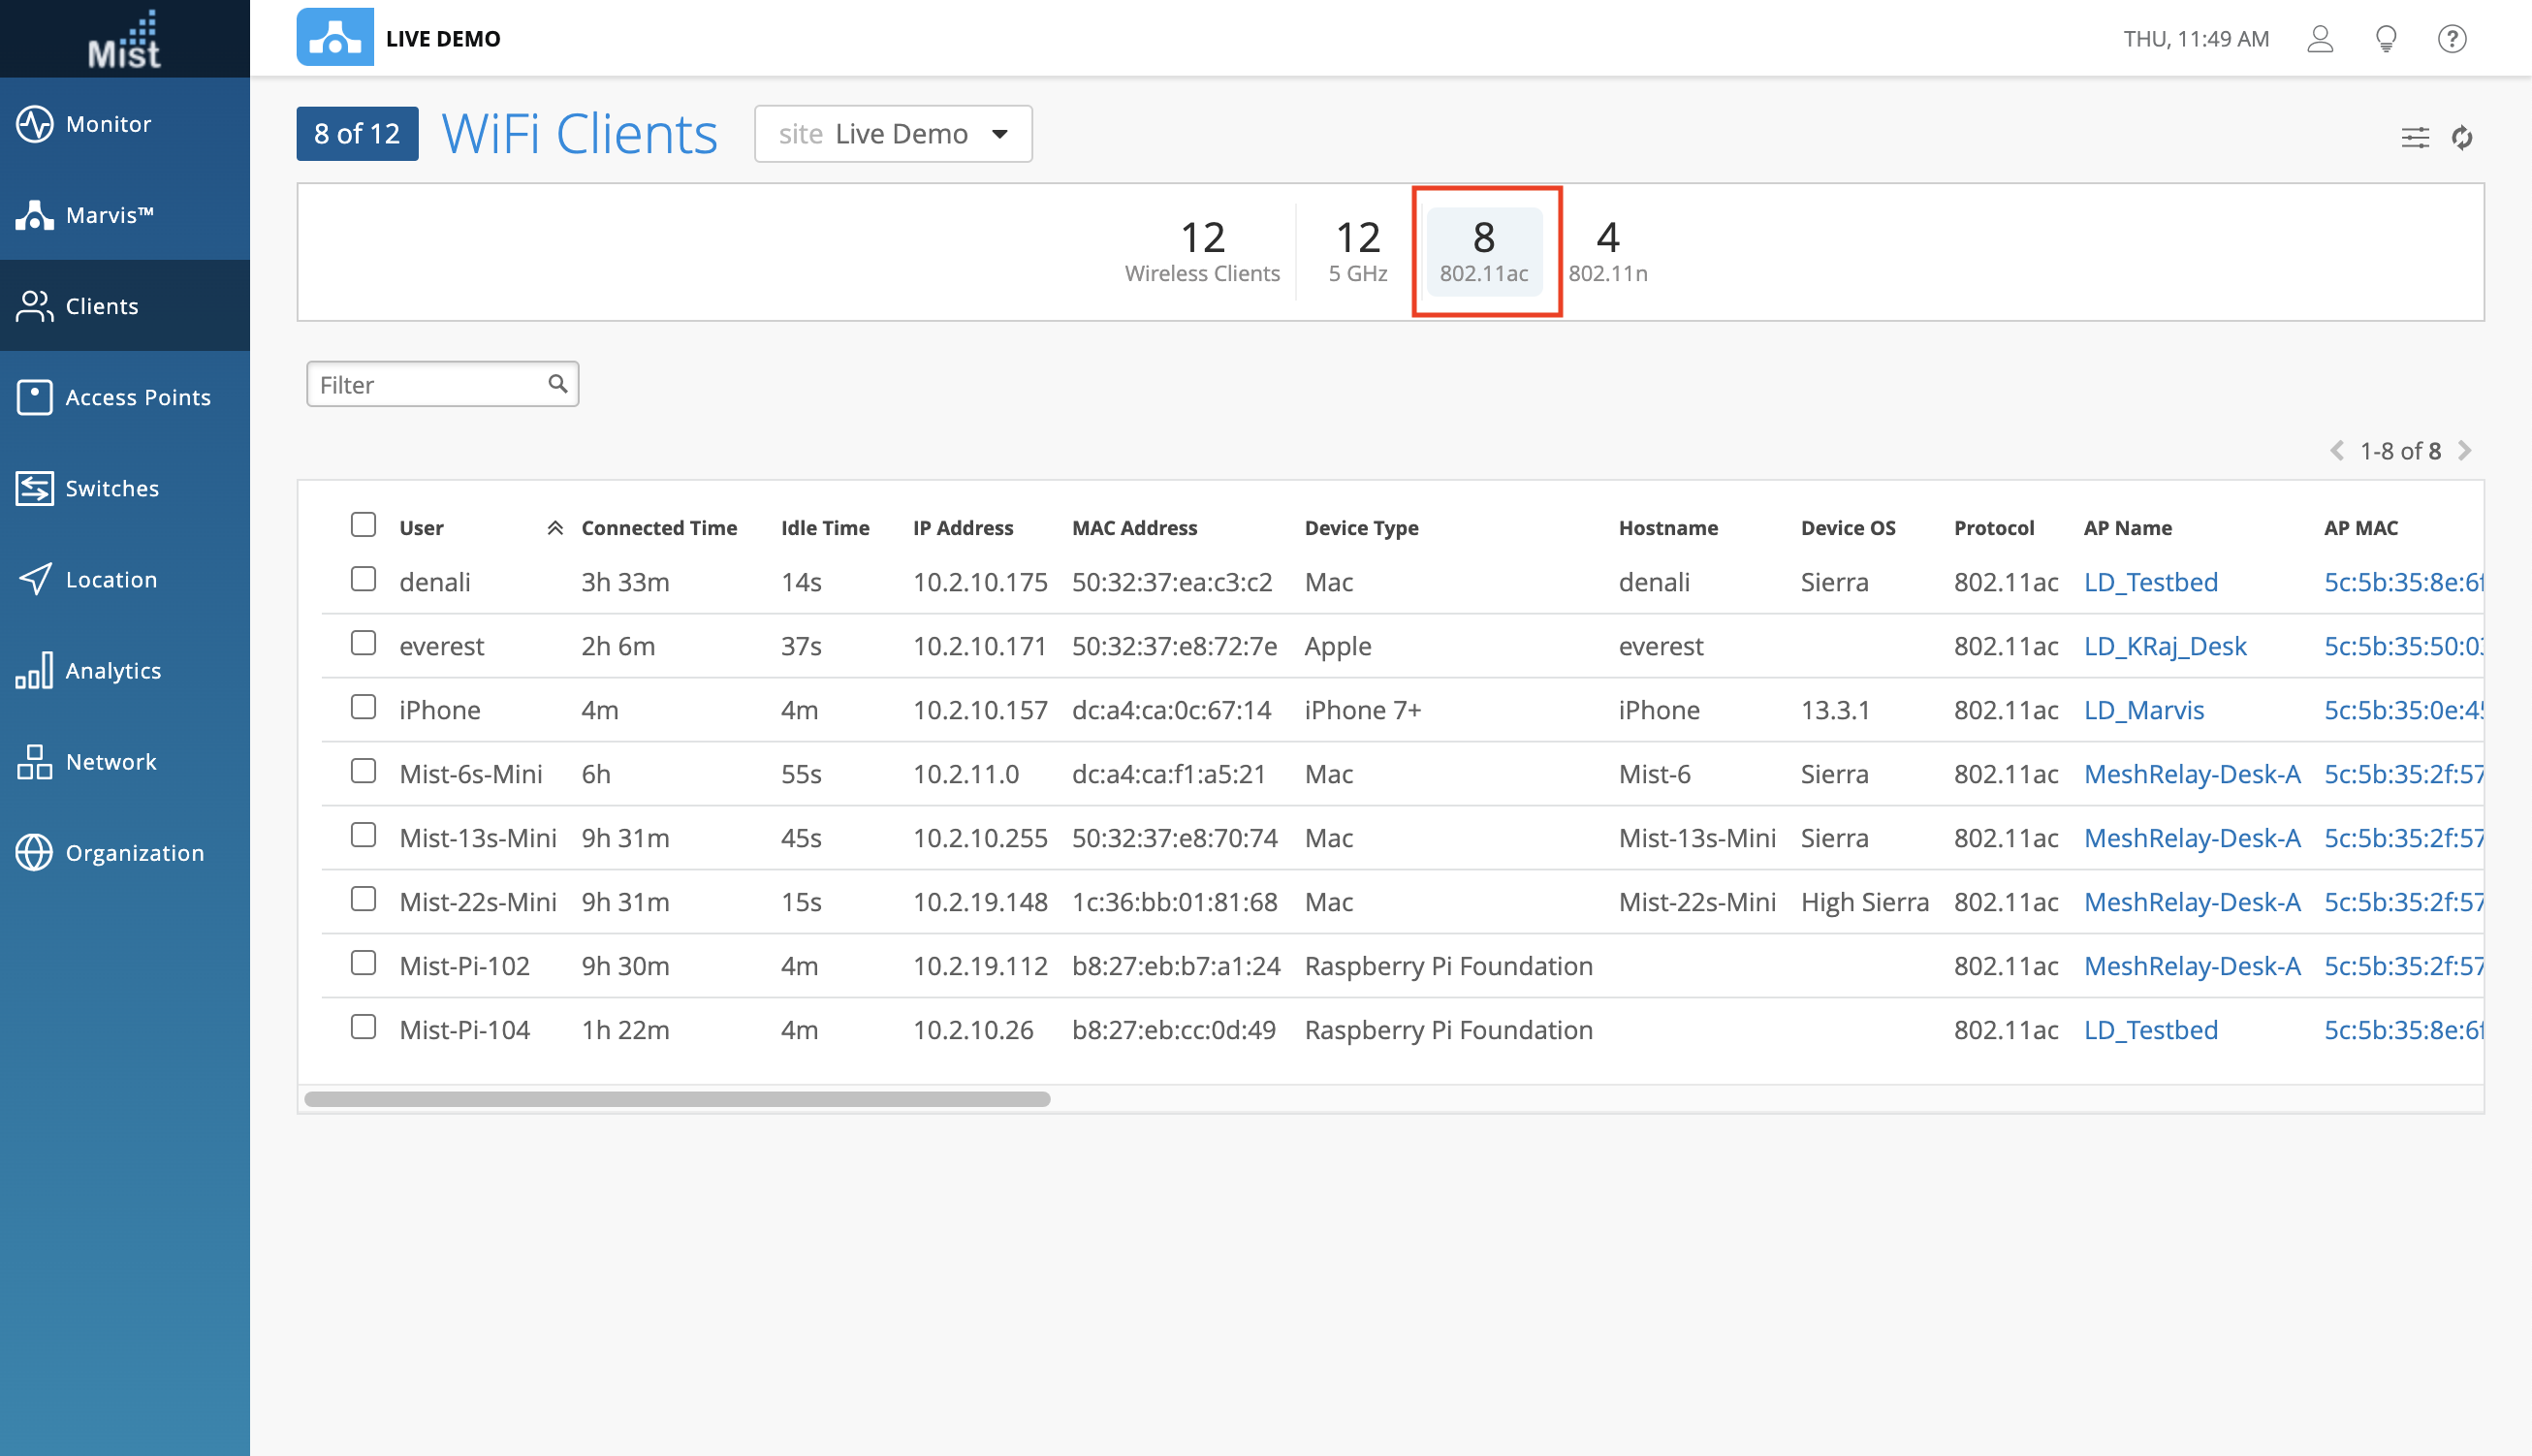2532x1456 pixels.
Task: Open the LD_Marvis AP link
Action: tap(2143, 710)
